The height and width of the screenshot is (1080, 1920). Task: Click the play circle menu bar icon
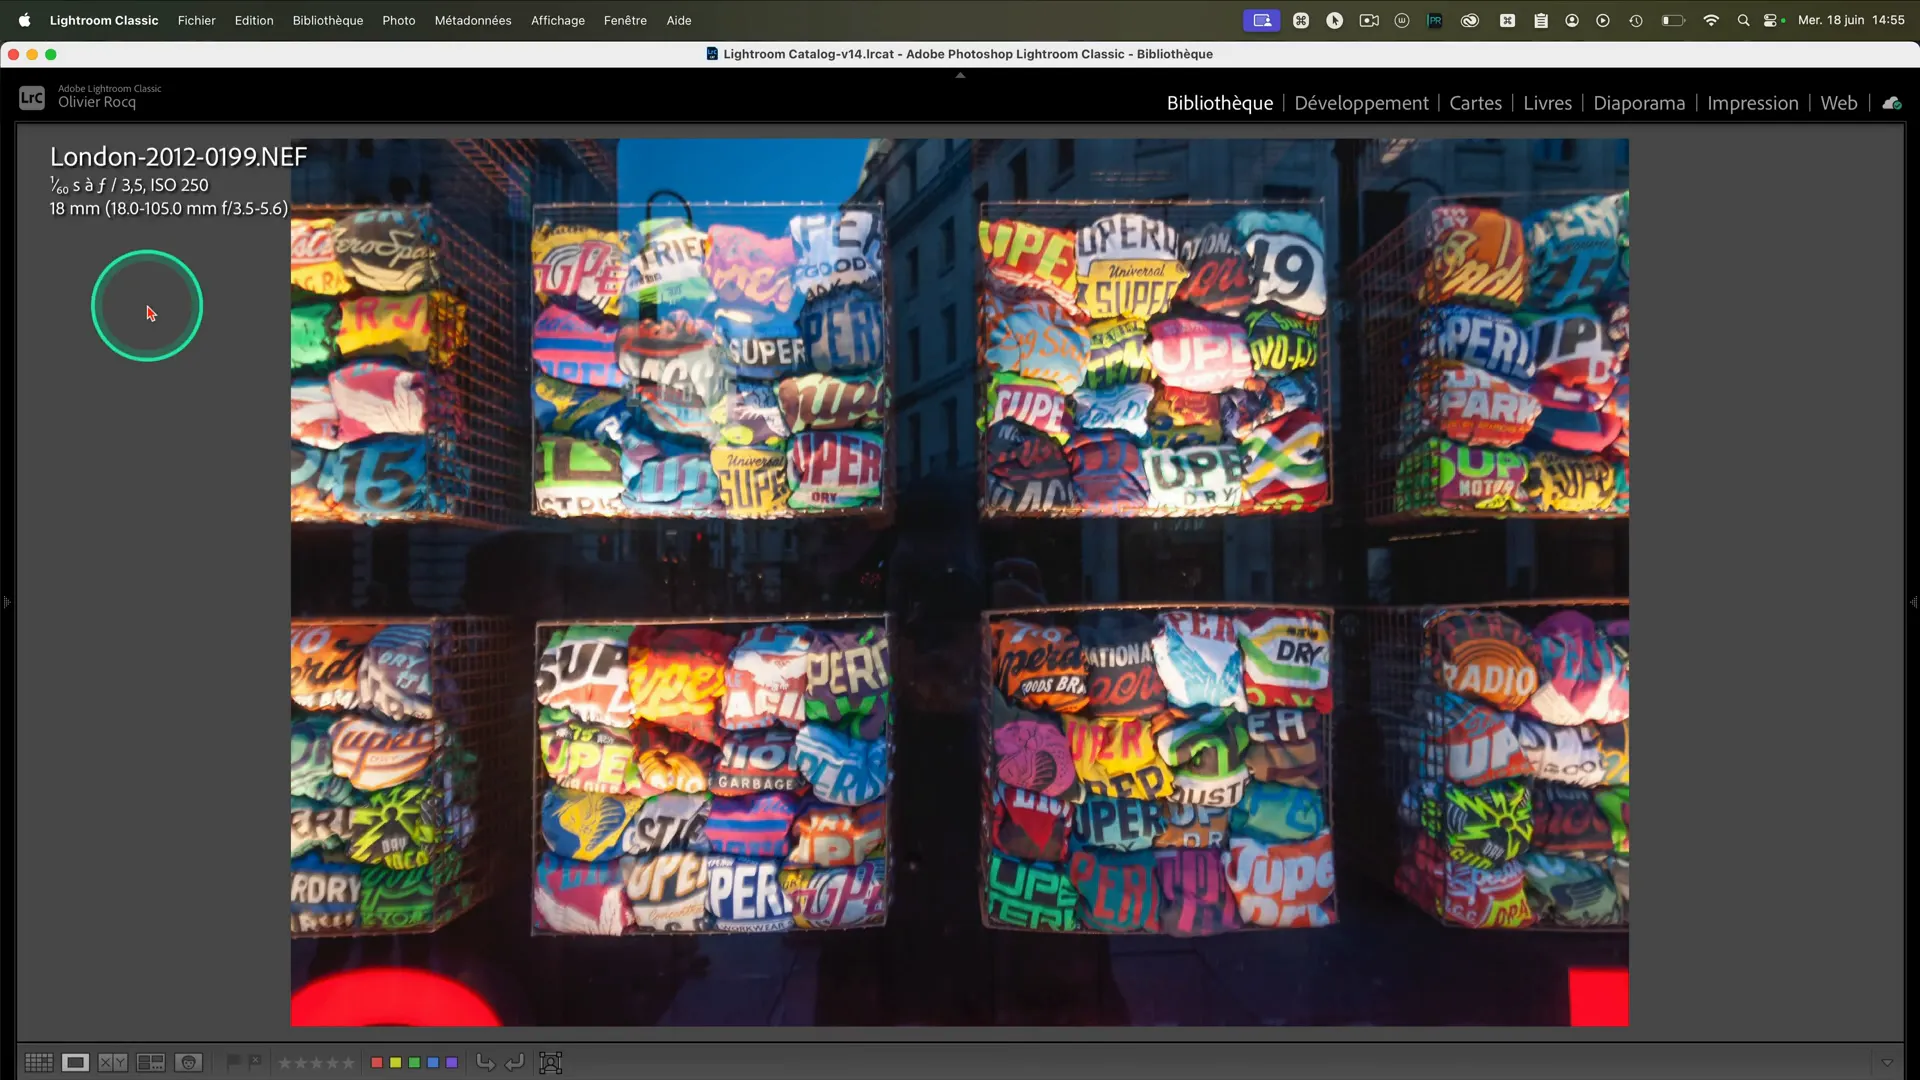(x=1602, y=20)
